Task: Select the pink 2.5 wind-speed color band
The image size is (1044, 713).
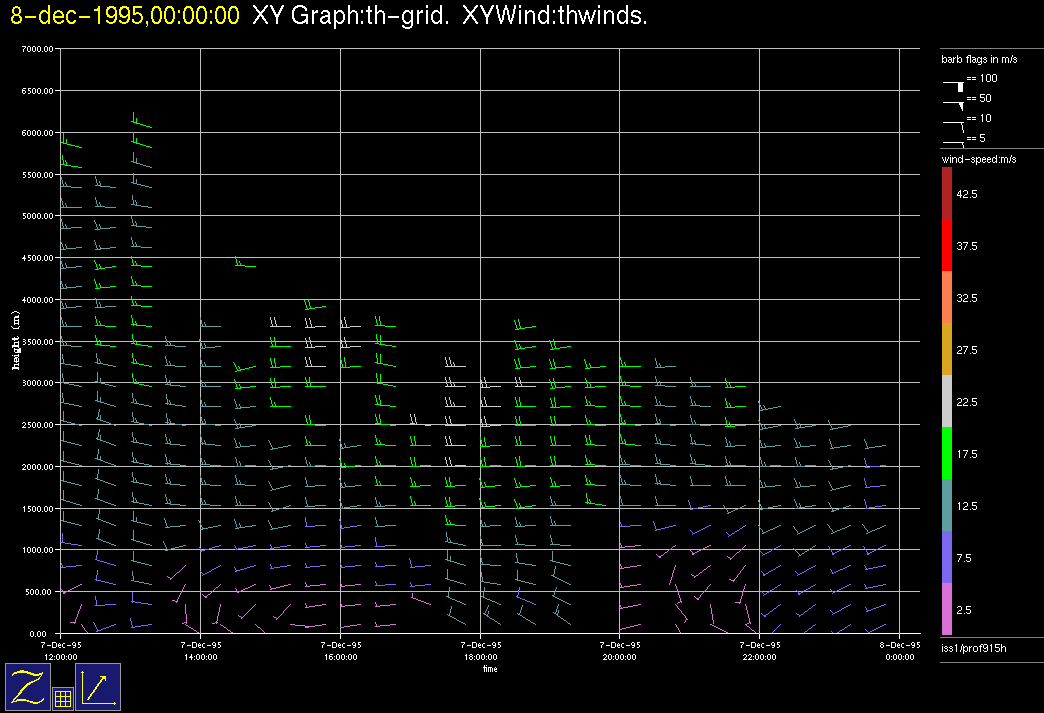Action: tap(946, 609)
